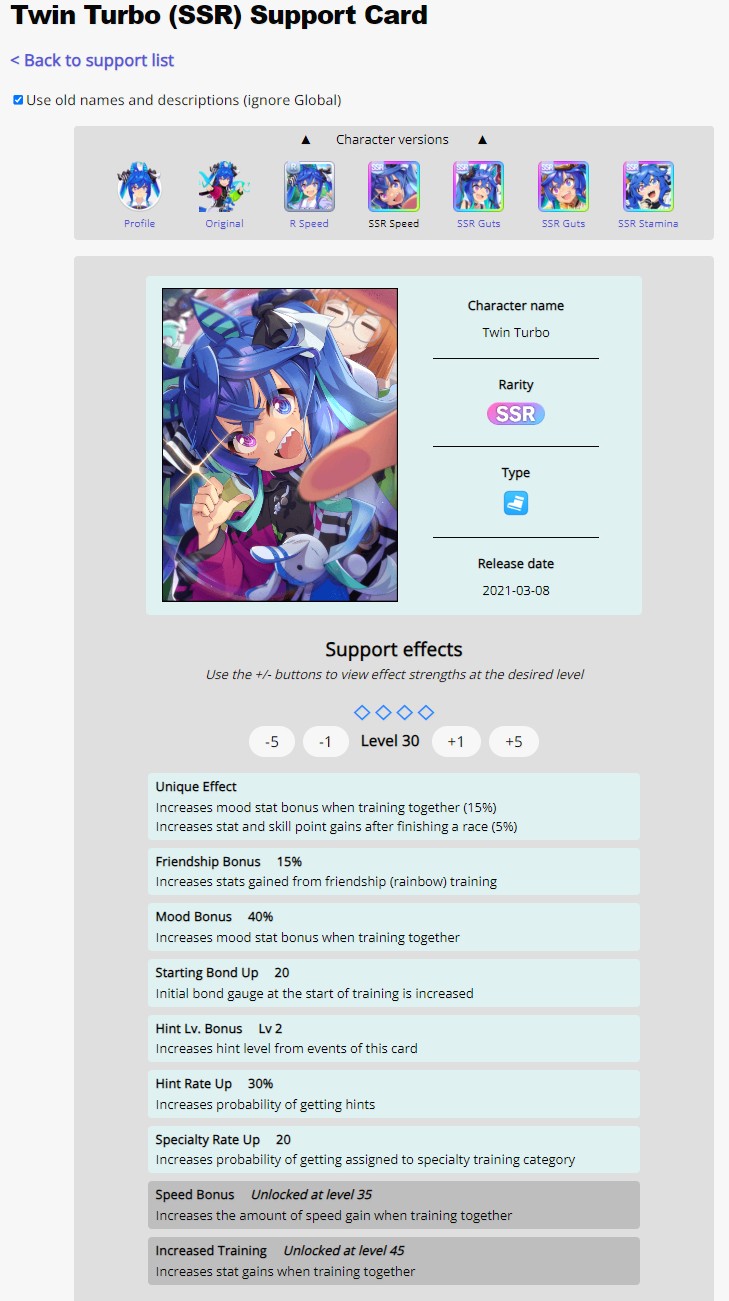Decrease card level by 5
729x1301 pixels.
click(x=272, y=742)
